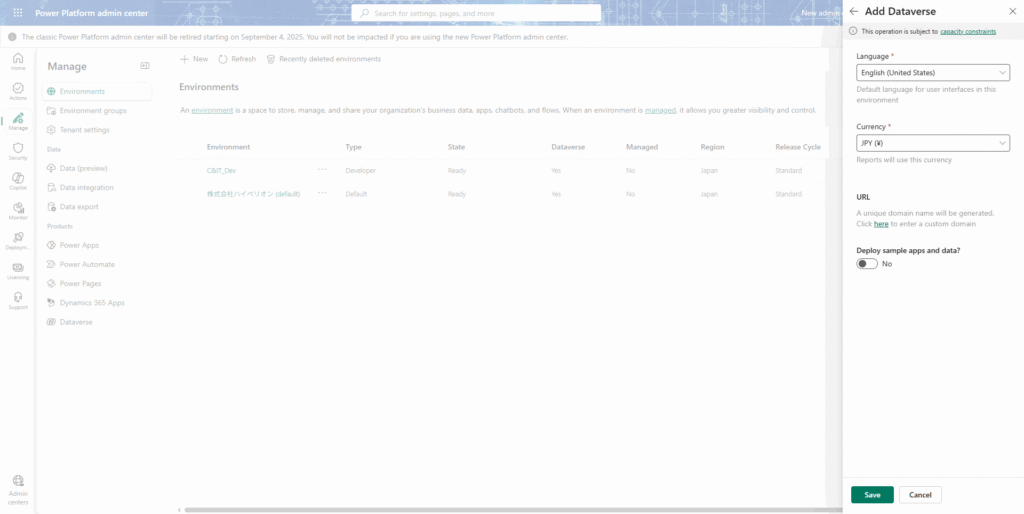
Task: Click the Cancel button
Action: [x=920, y=495]
